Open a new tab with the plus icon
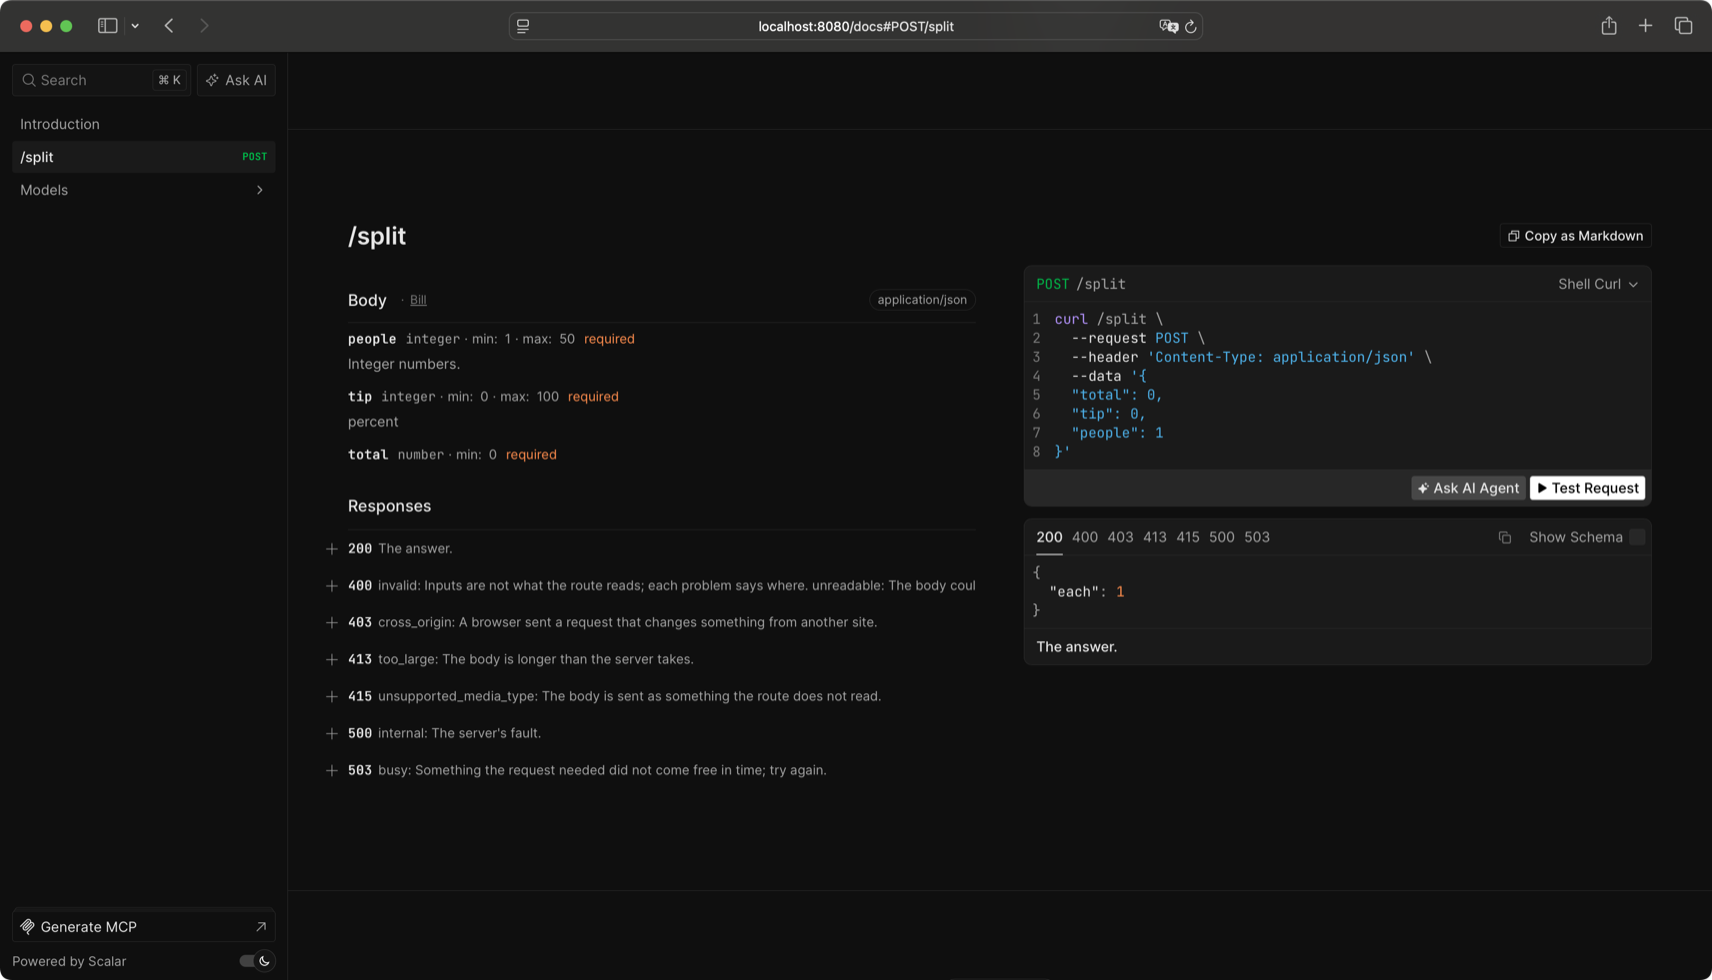 click(1645, 26)
